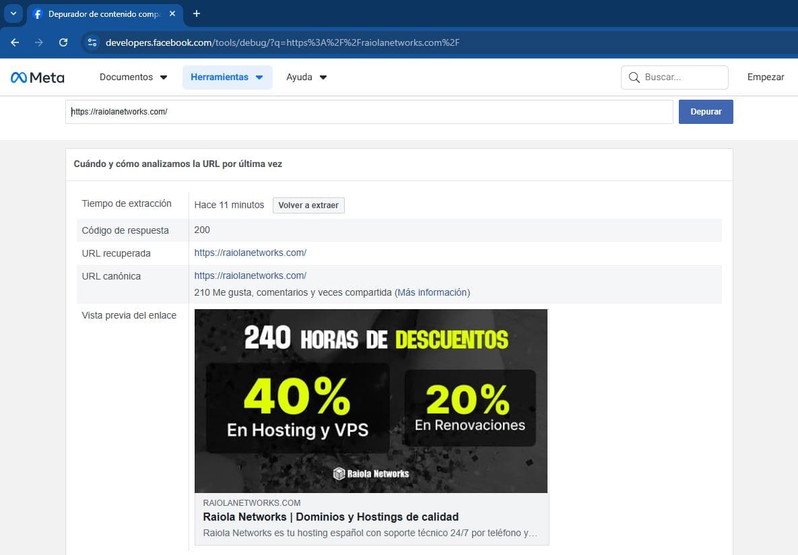This screenshot has height=555, width=798.
Task: Open a new browser tab
Action: [196, 14]
